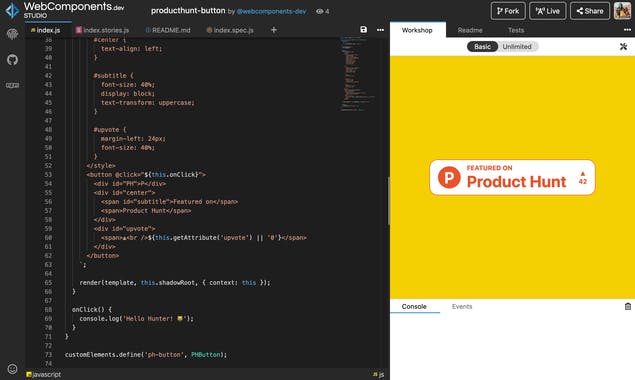Save the file with the floppy disk icon
The image size is (635, 380).
[363, 30]
